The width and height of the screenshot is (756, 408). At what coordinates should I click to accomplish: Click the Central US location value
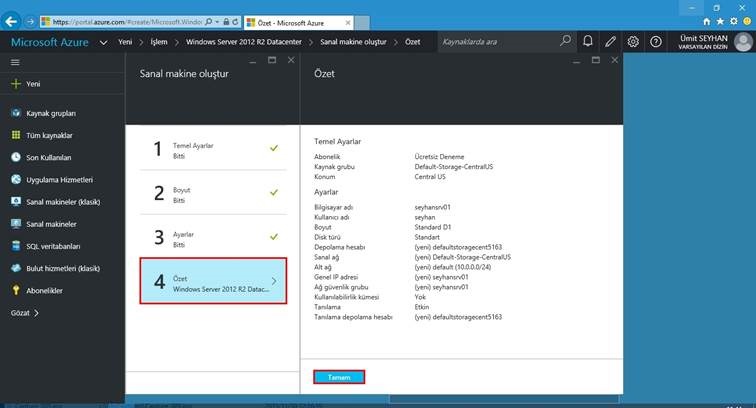click(430, 177)
